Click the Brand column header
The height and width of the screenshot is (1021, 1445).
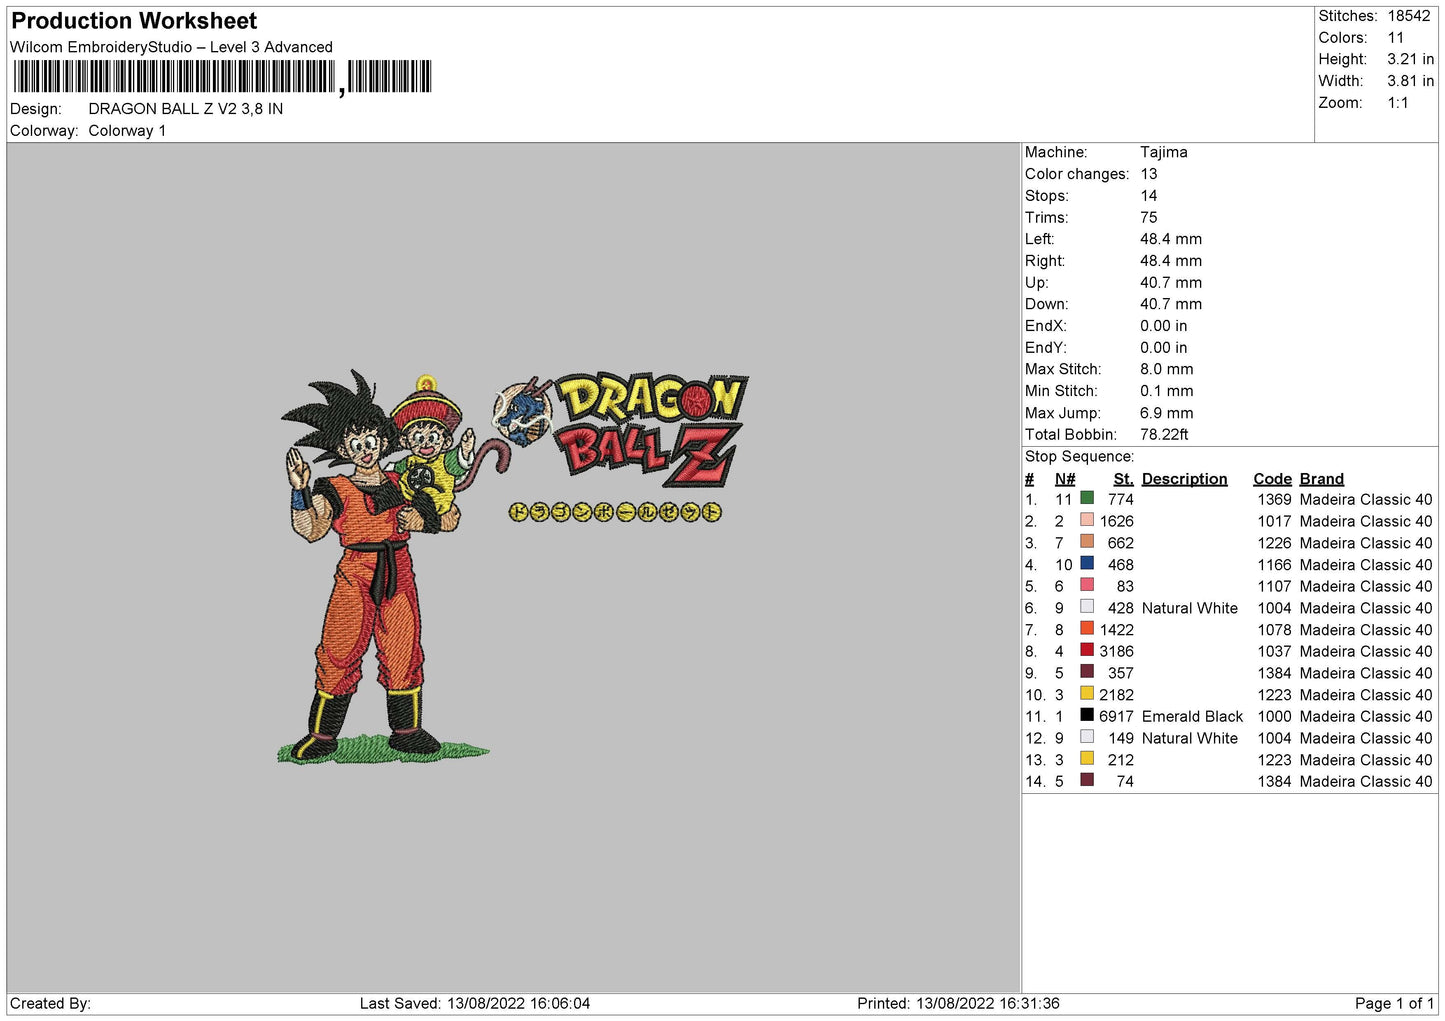point(1322,479)
